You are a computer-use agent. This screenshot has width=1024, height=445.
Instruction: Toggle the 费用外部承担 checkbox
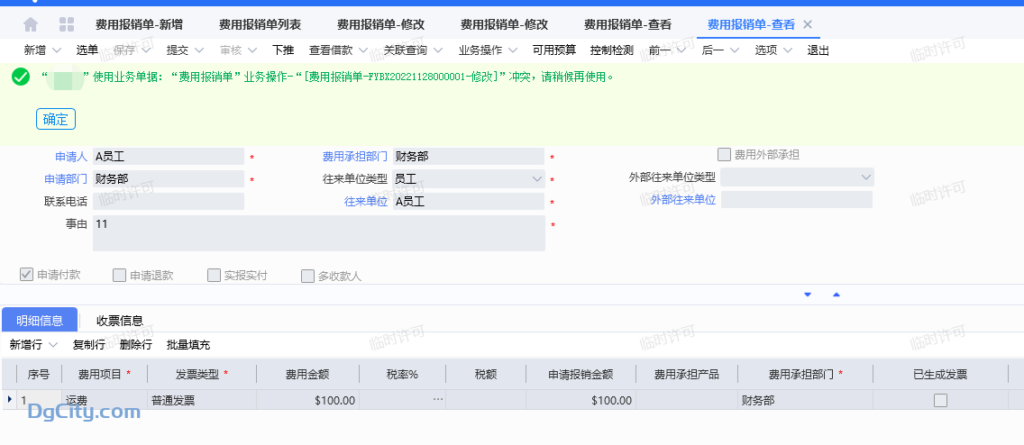point(725,154)
